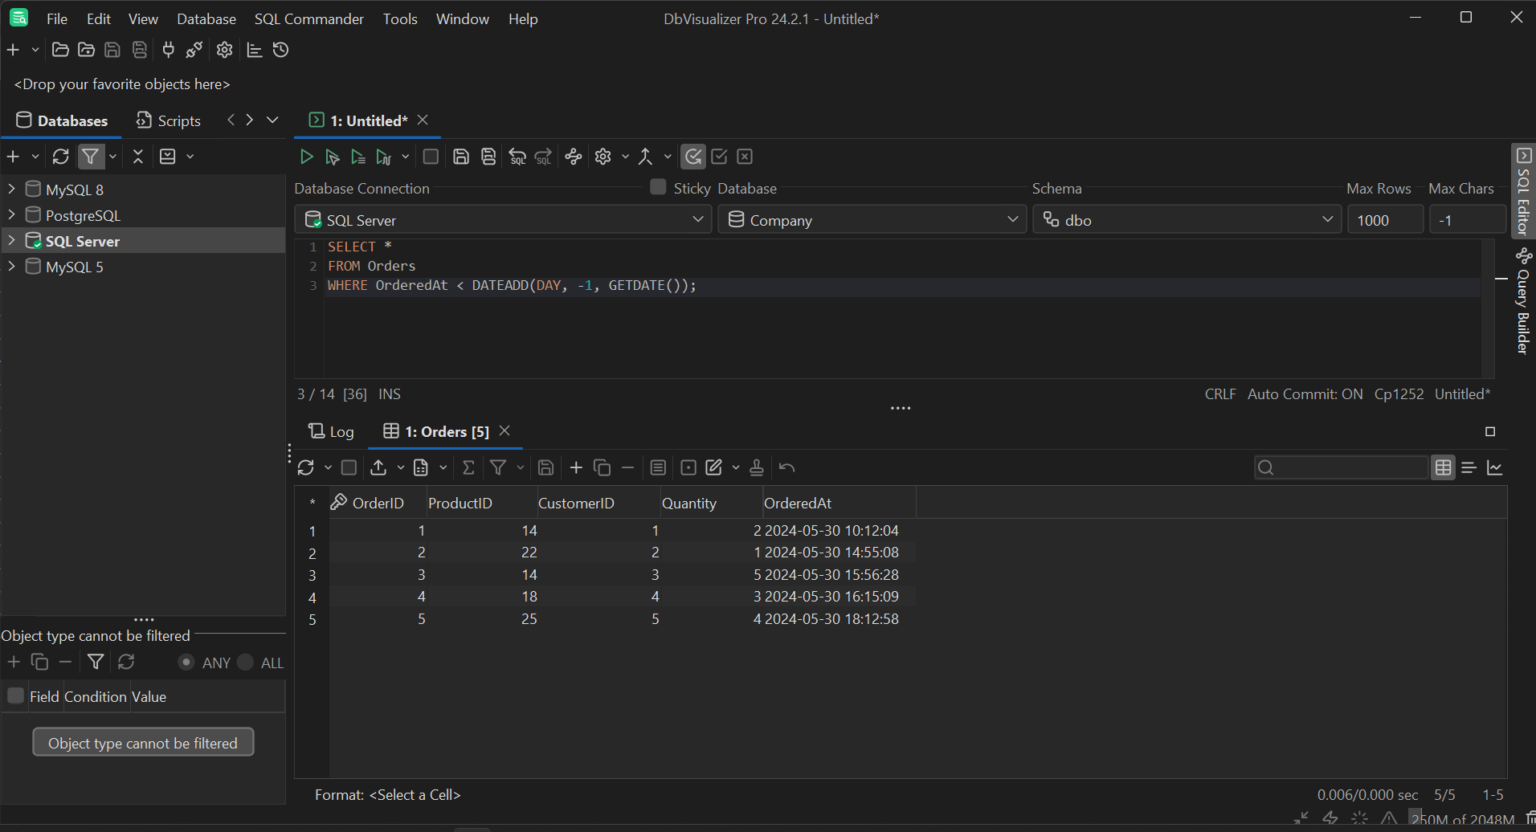
Task: Toggle the Sticky connection checkbox
Action: coord(658,187)
